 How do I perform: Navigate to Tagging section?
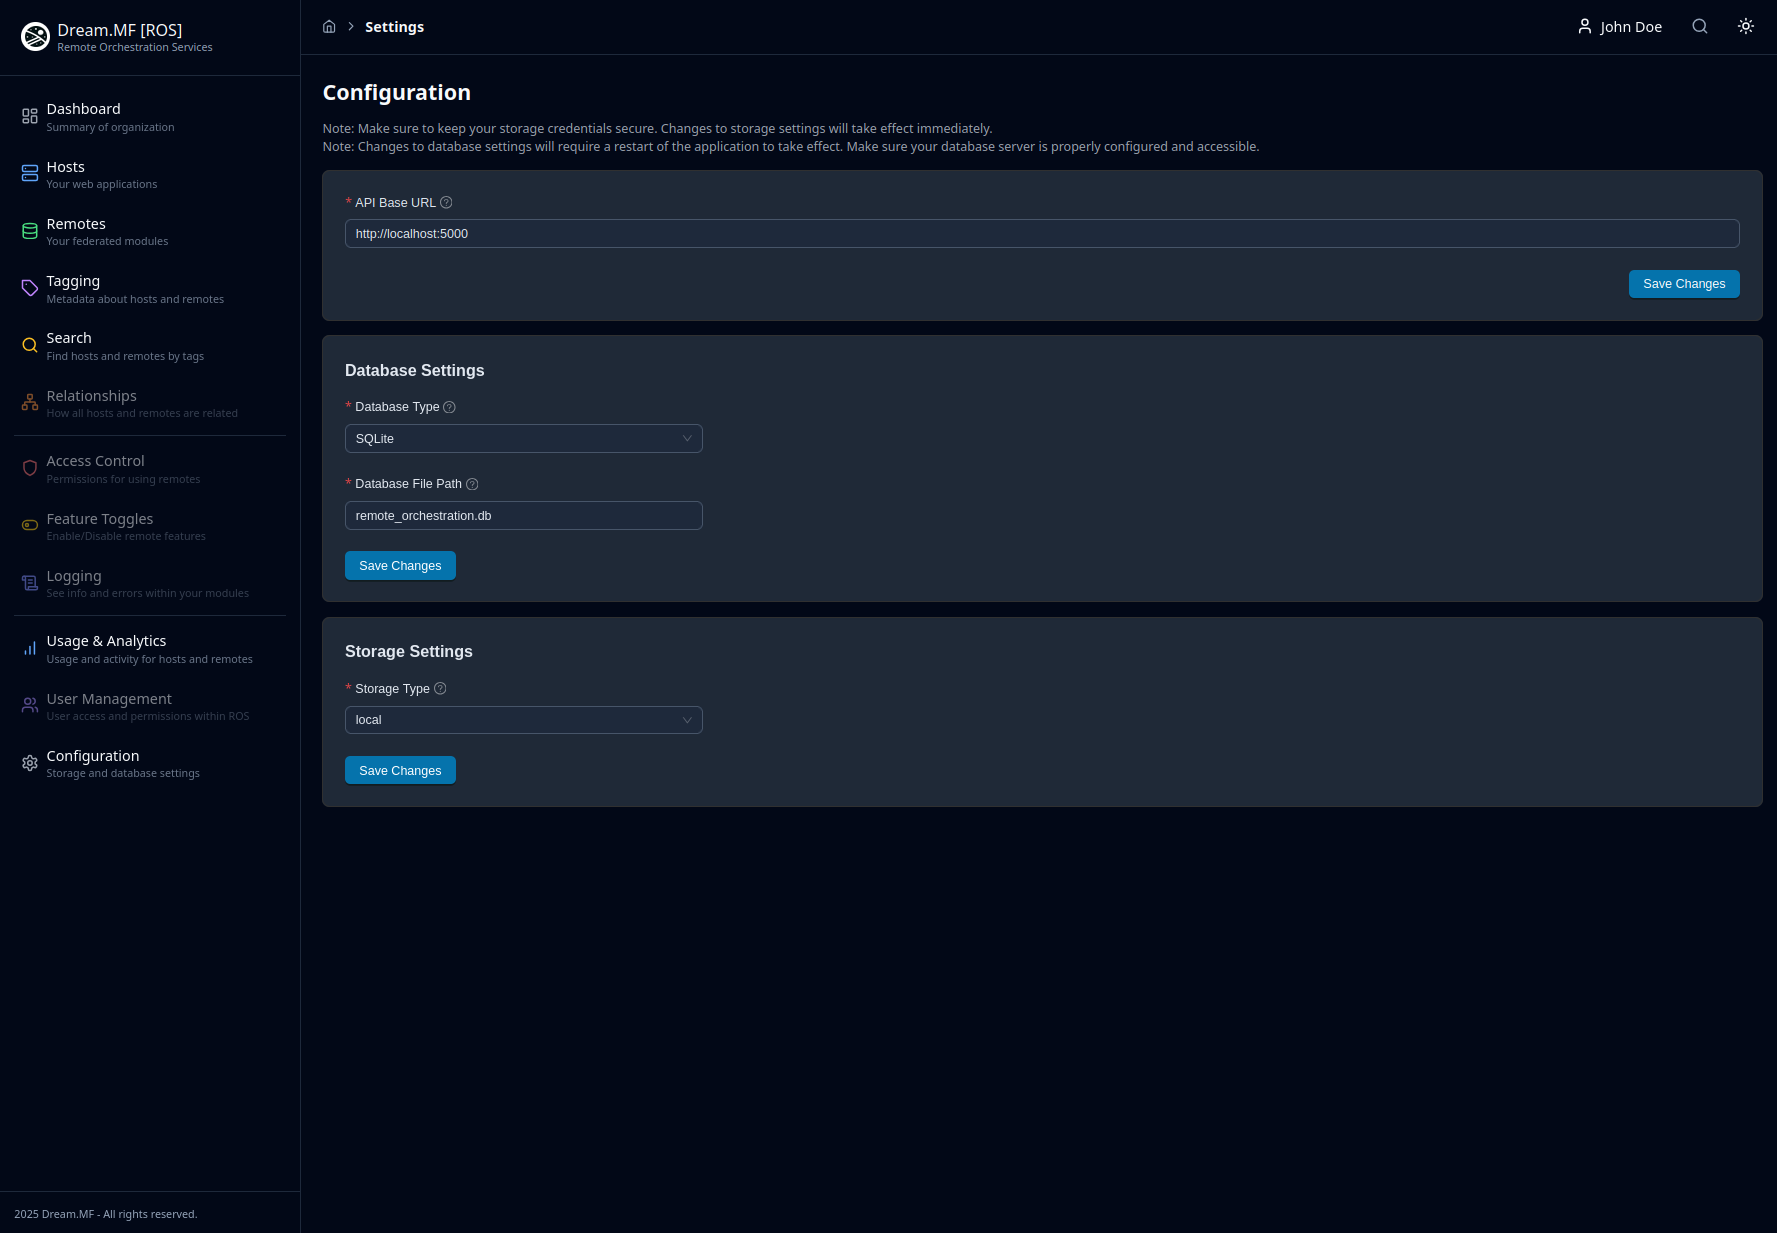73,289
